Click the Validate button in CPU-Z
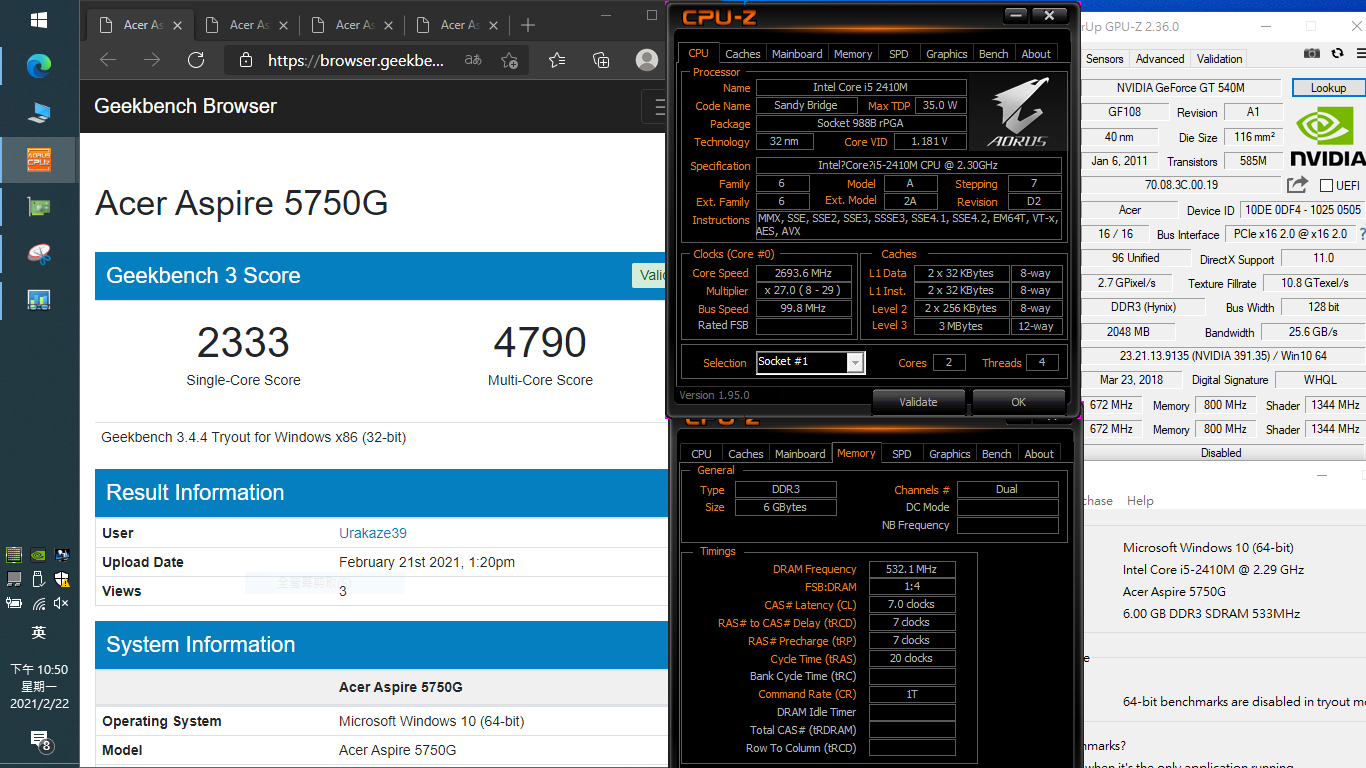1366x768 pixels. pos(918,402)
